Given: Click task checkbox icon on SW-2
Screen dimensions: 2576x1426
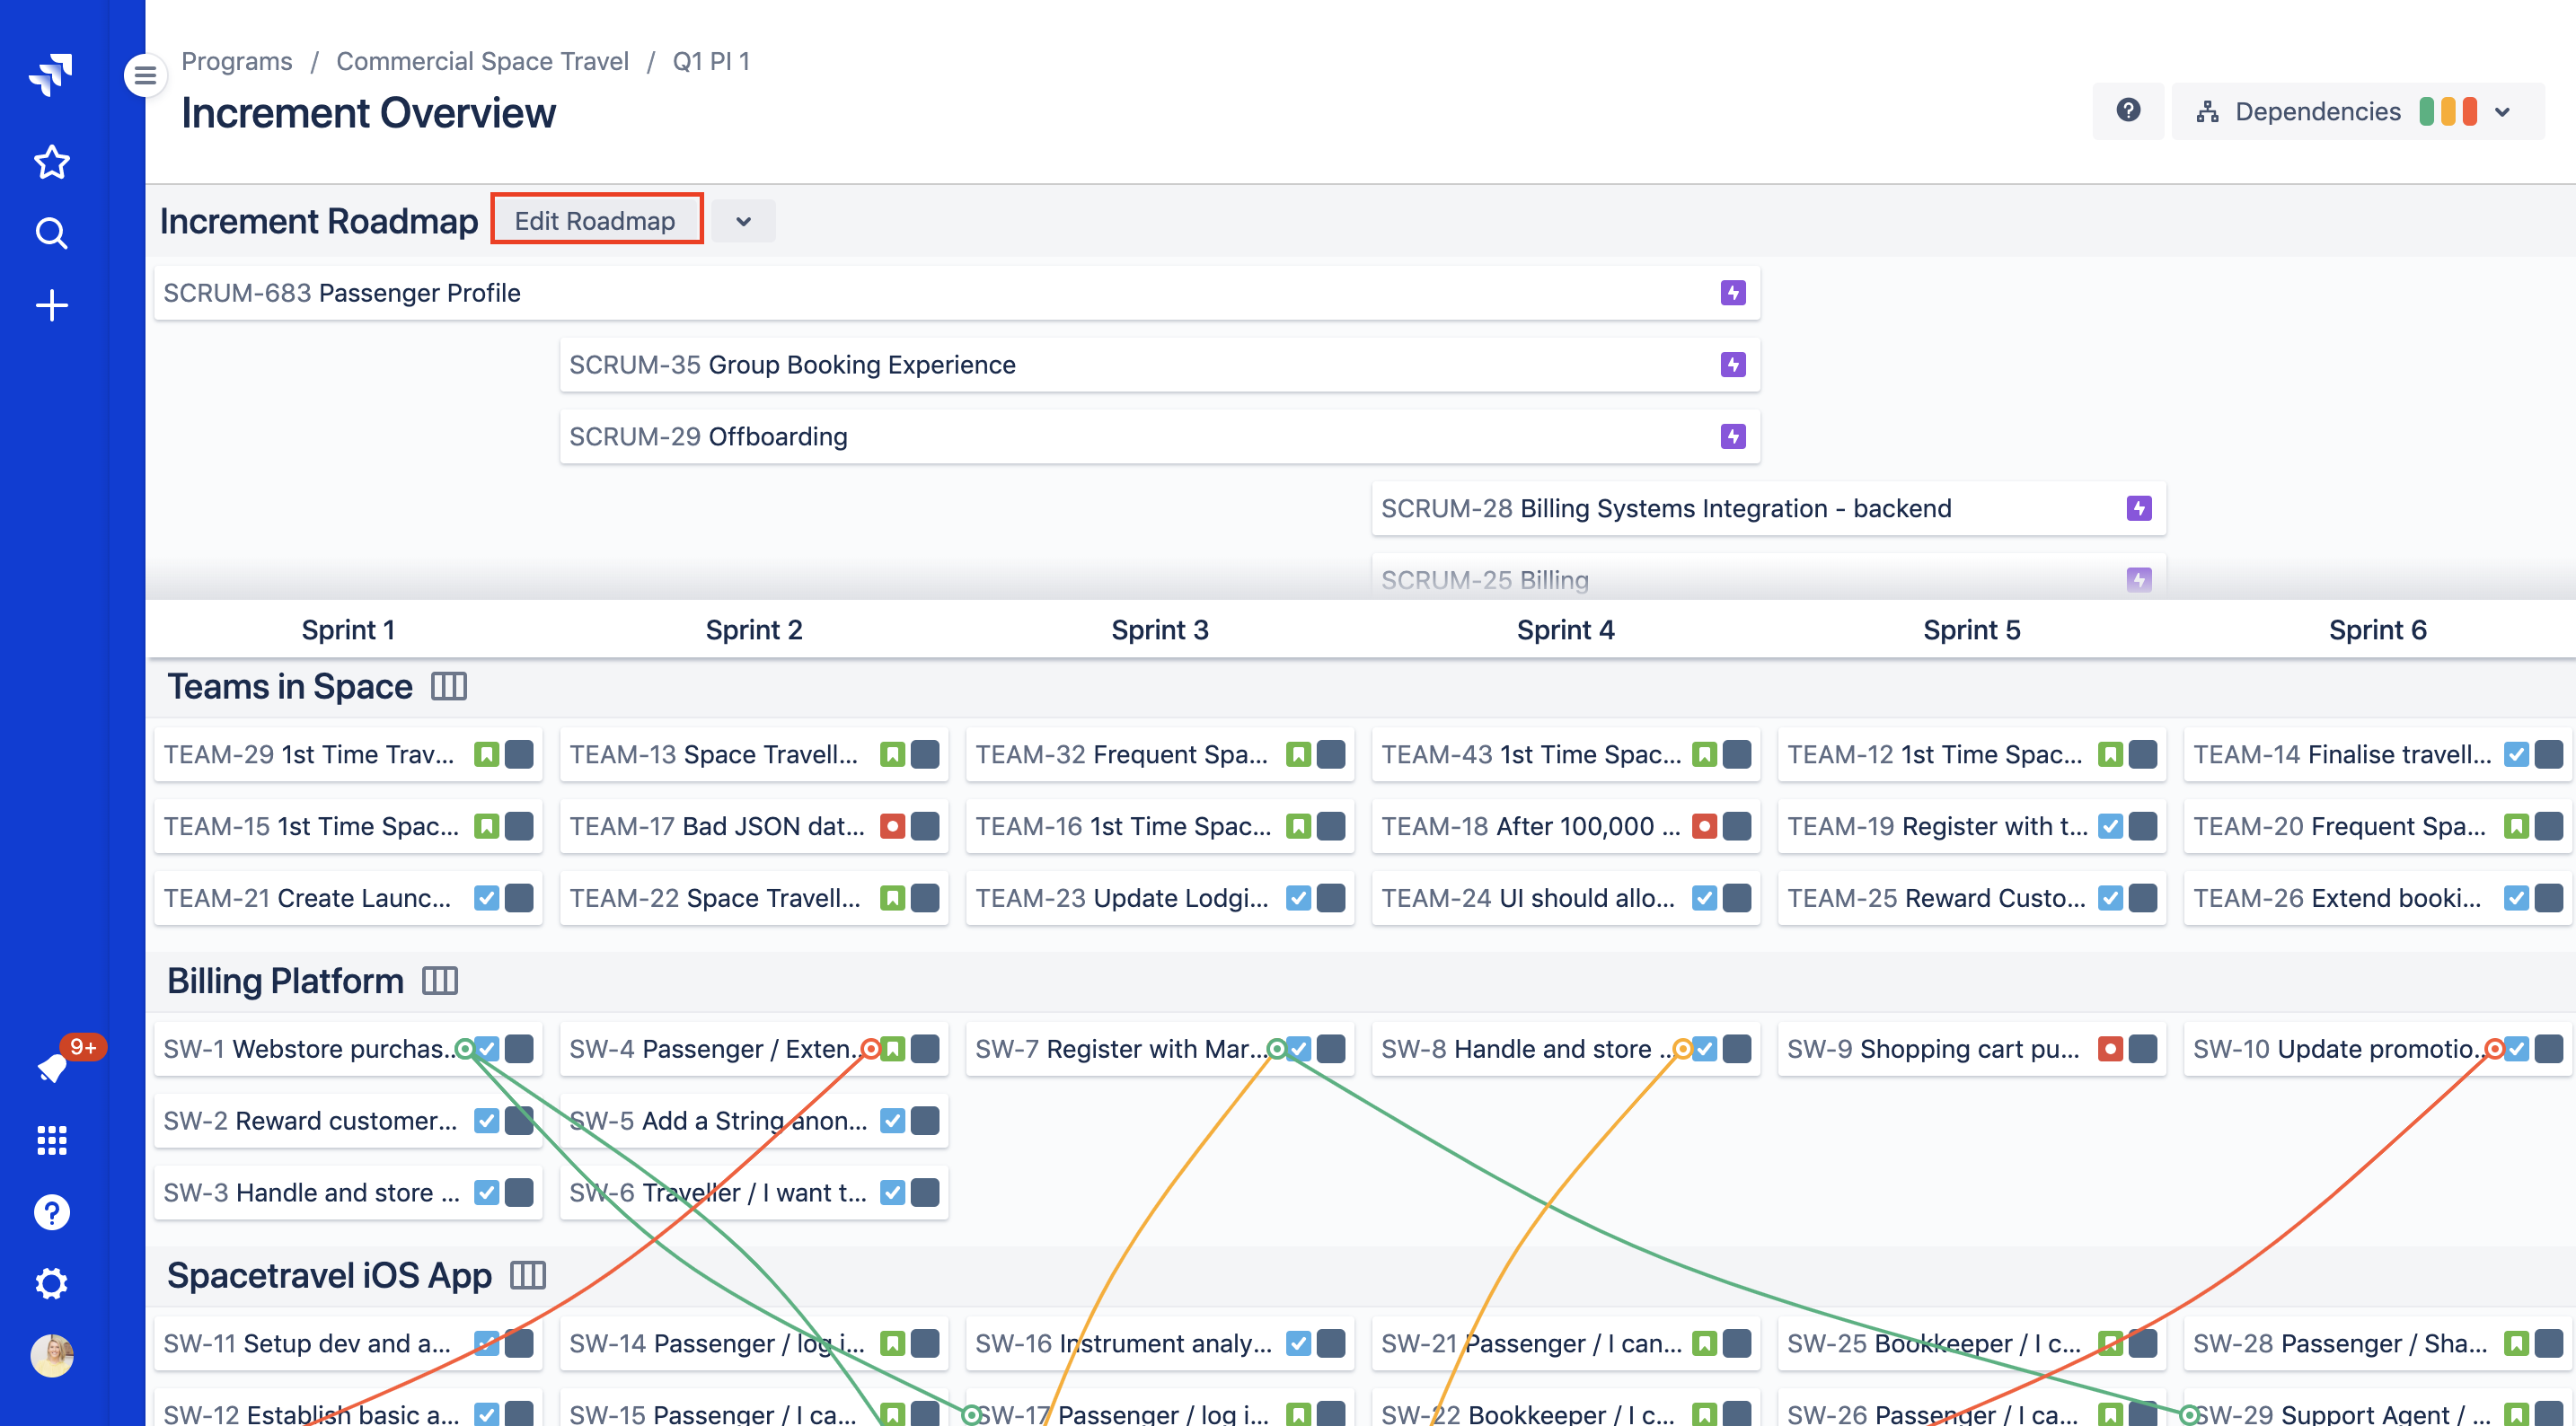Looking at the screenshot, I should coord(486,1121).
